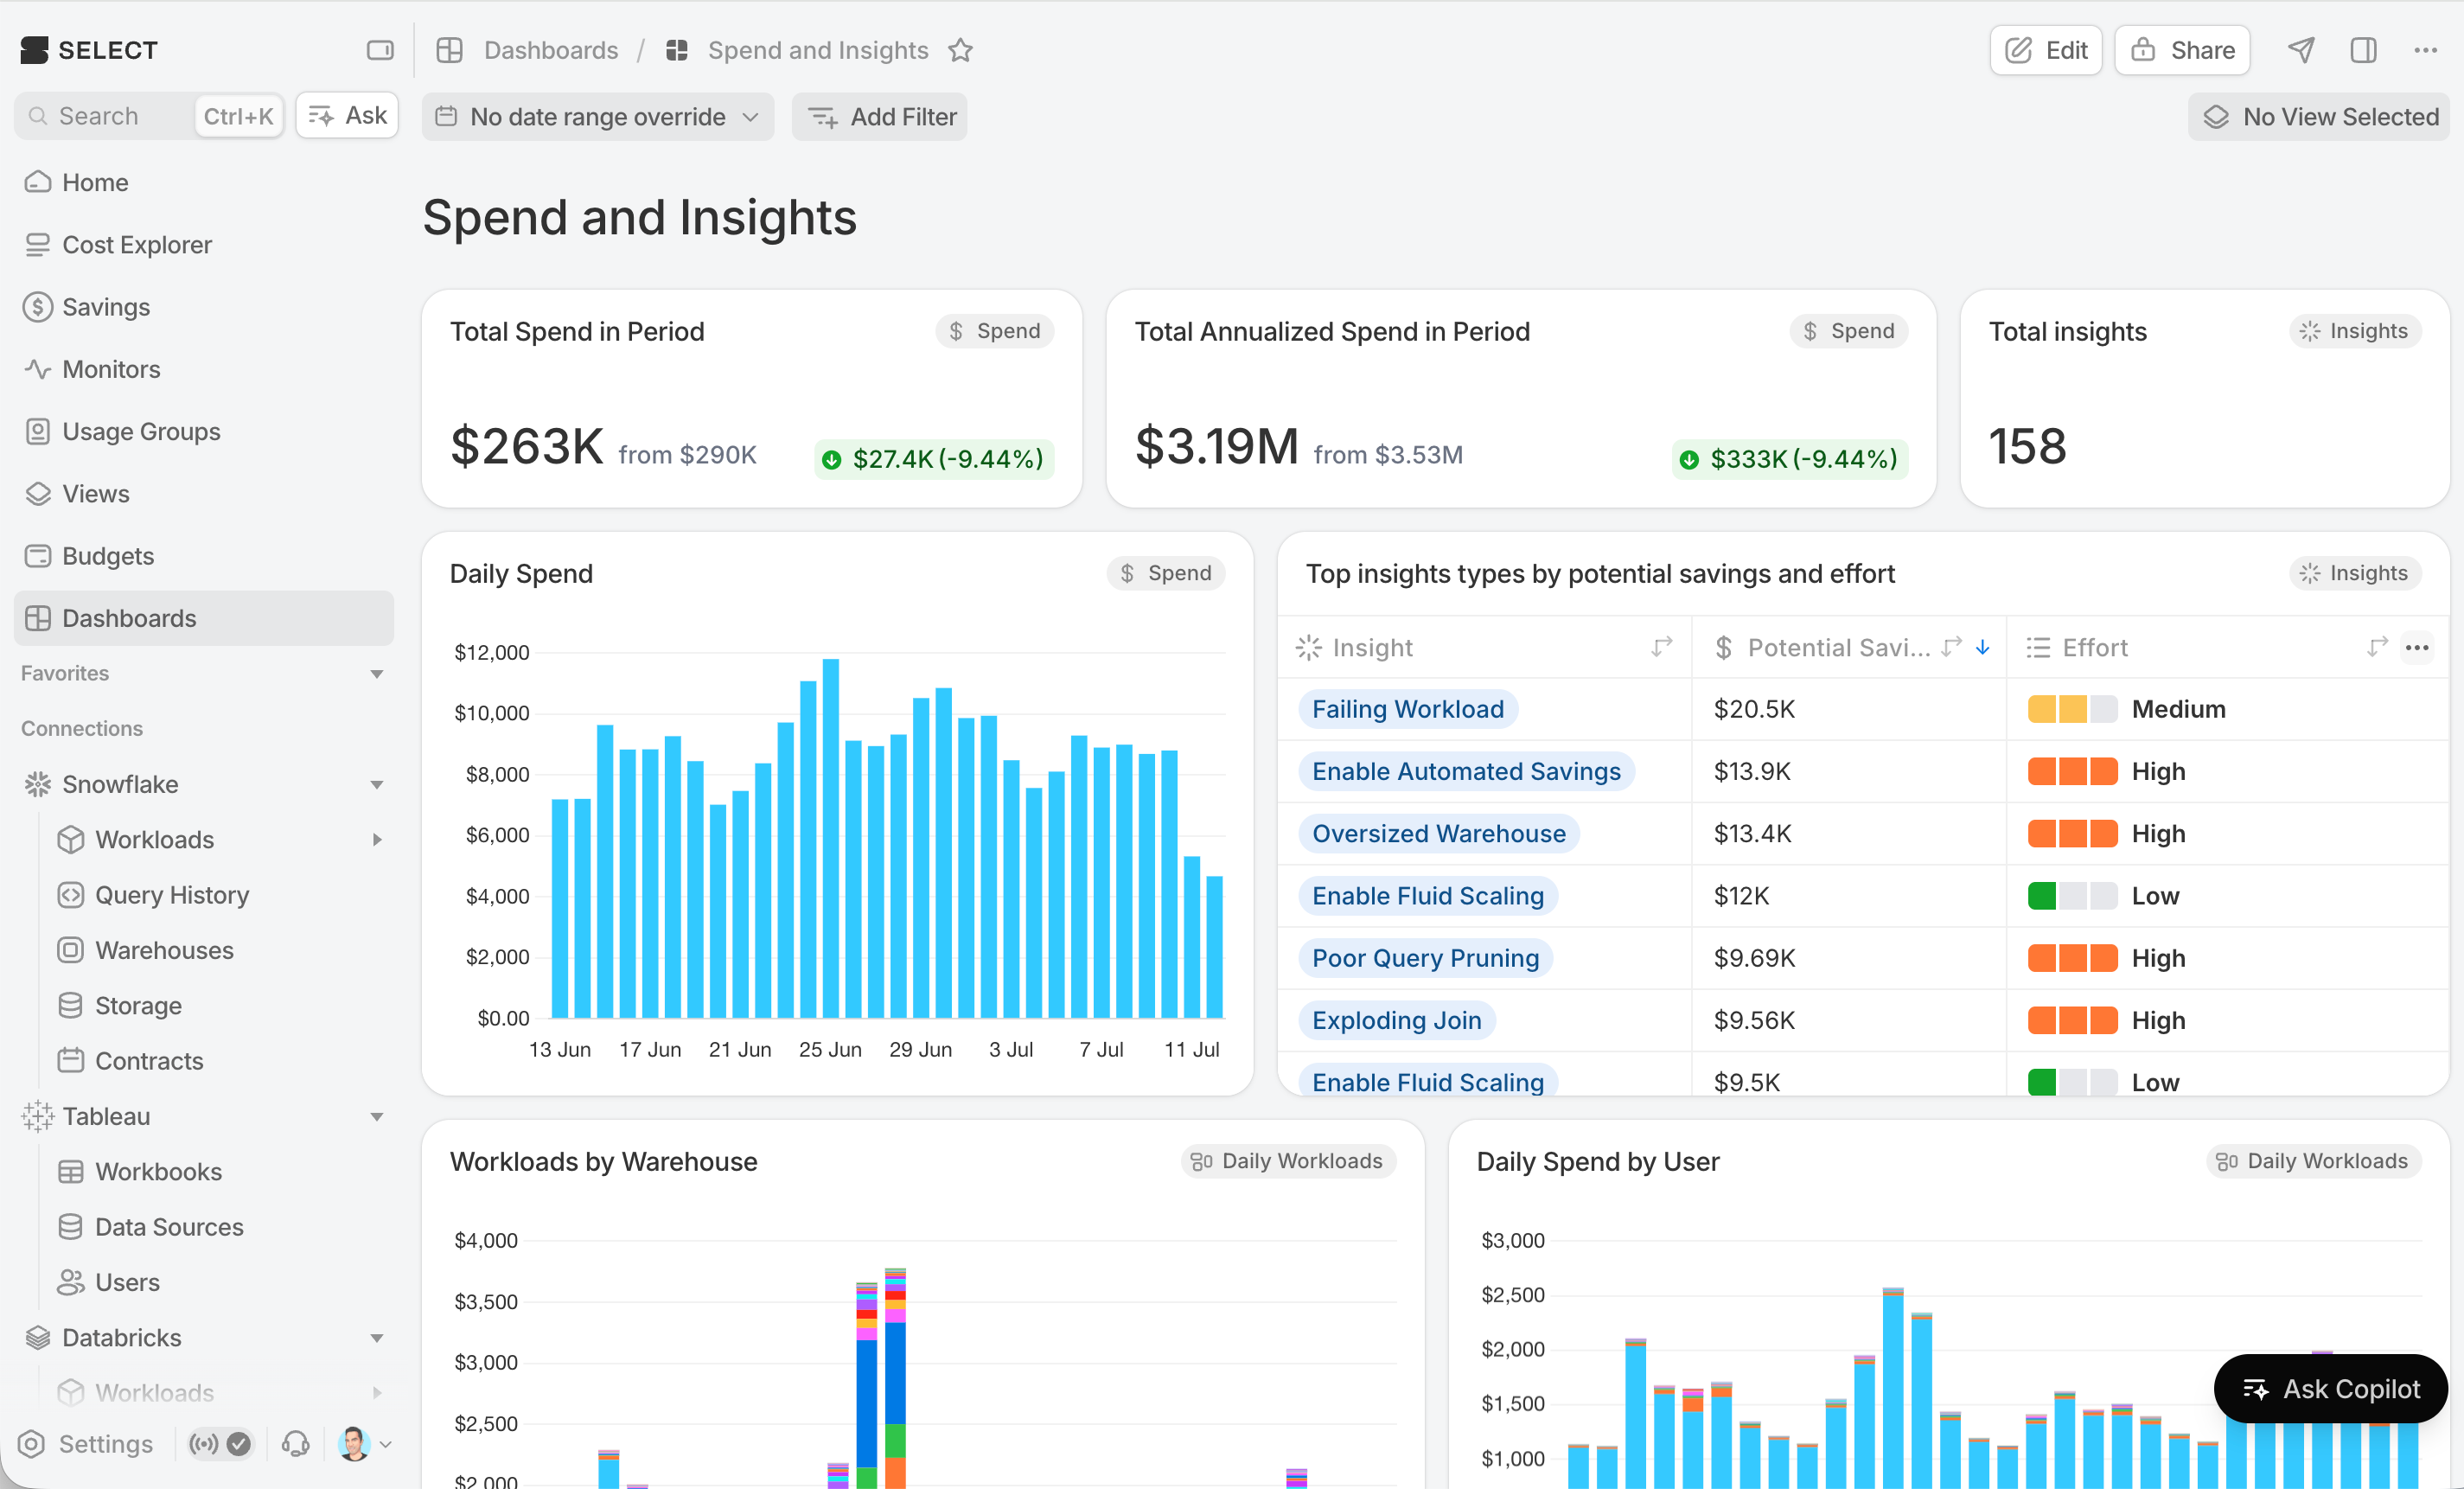Click the Settings gear icon
2464x1489 pixels.
point(32,1444)
